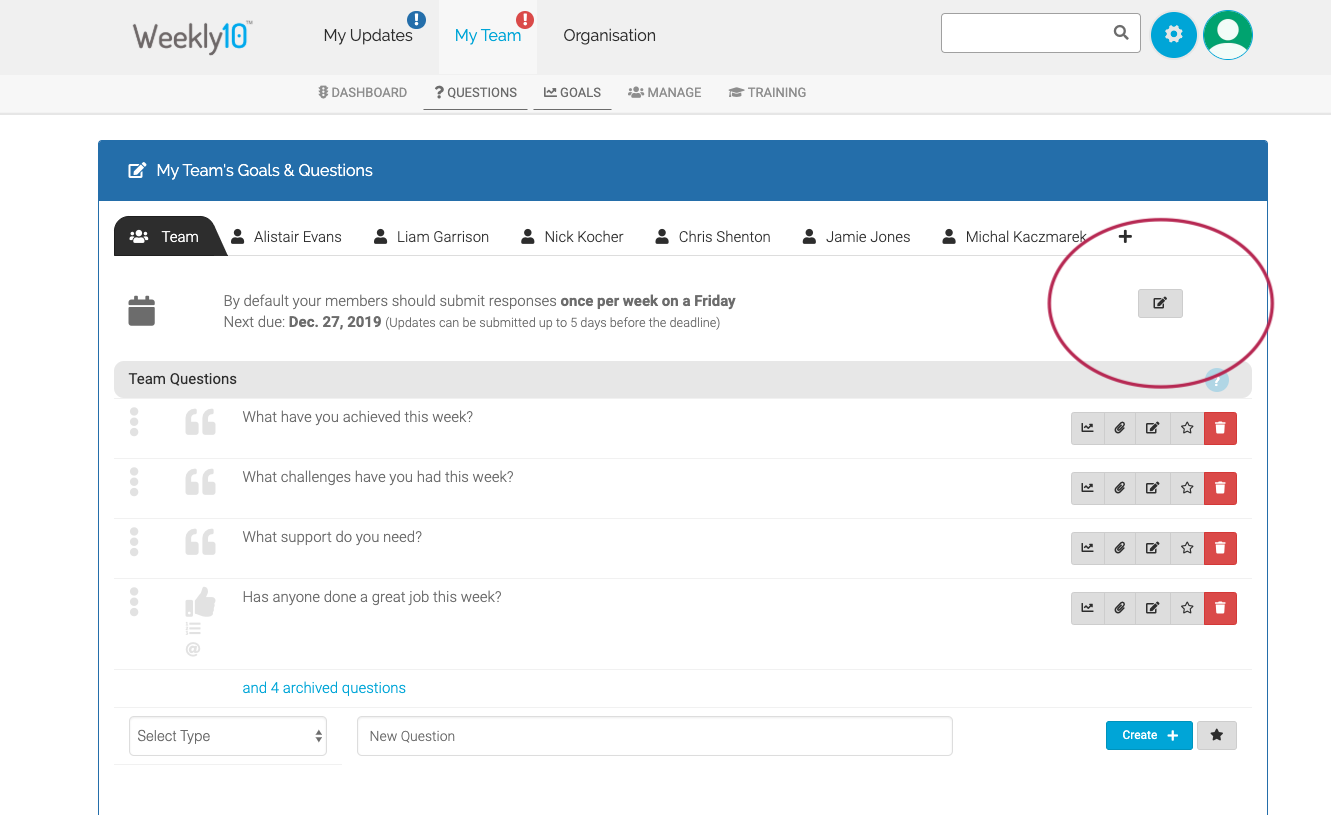The width and height of the screenshot is (1331, 815).
Task: Edit the submission schedule settings
Action: tap(1160, 303)
